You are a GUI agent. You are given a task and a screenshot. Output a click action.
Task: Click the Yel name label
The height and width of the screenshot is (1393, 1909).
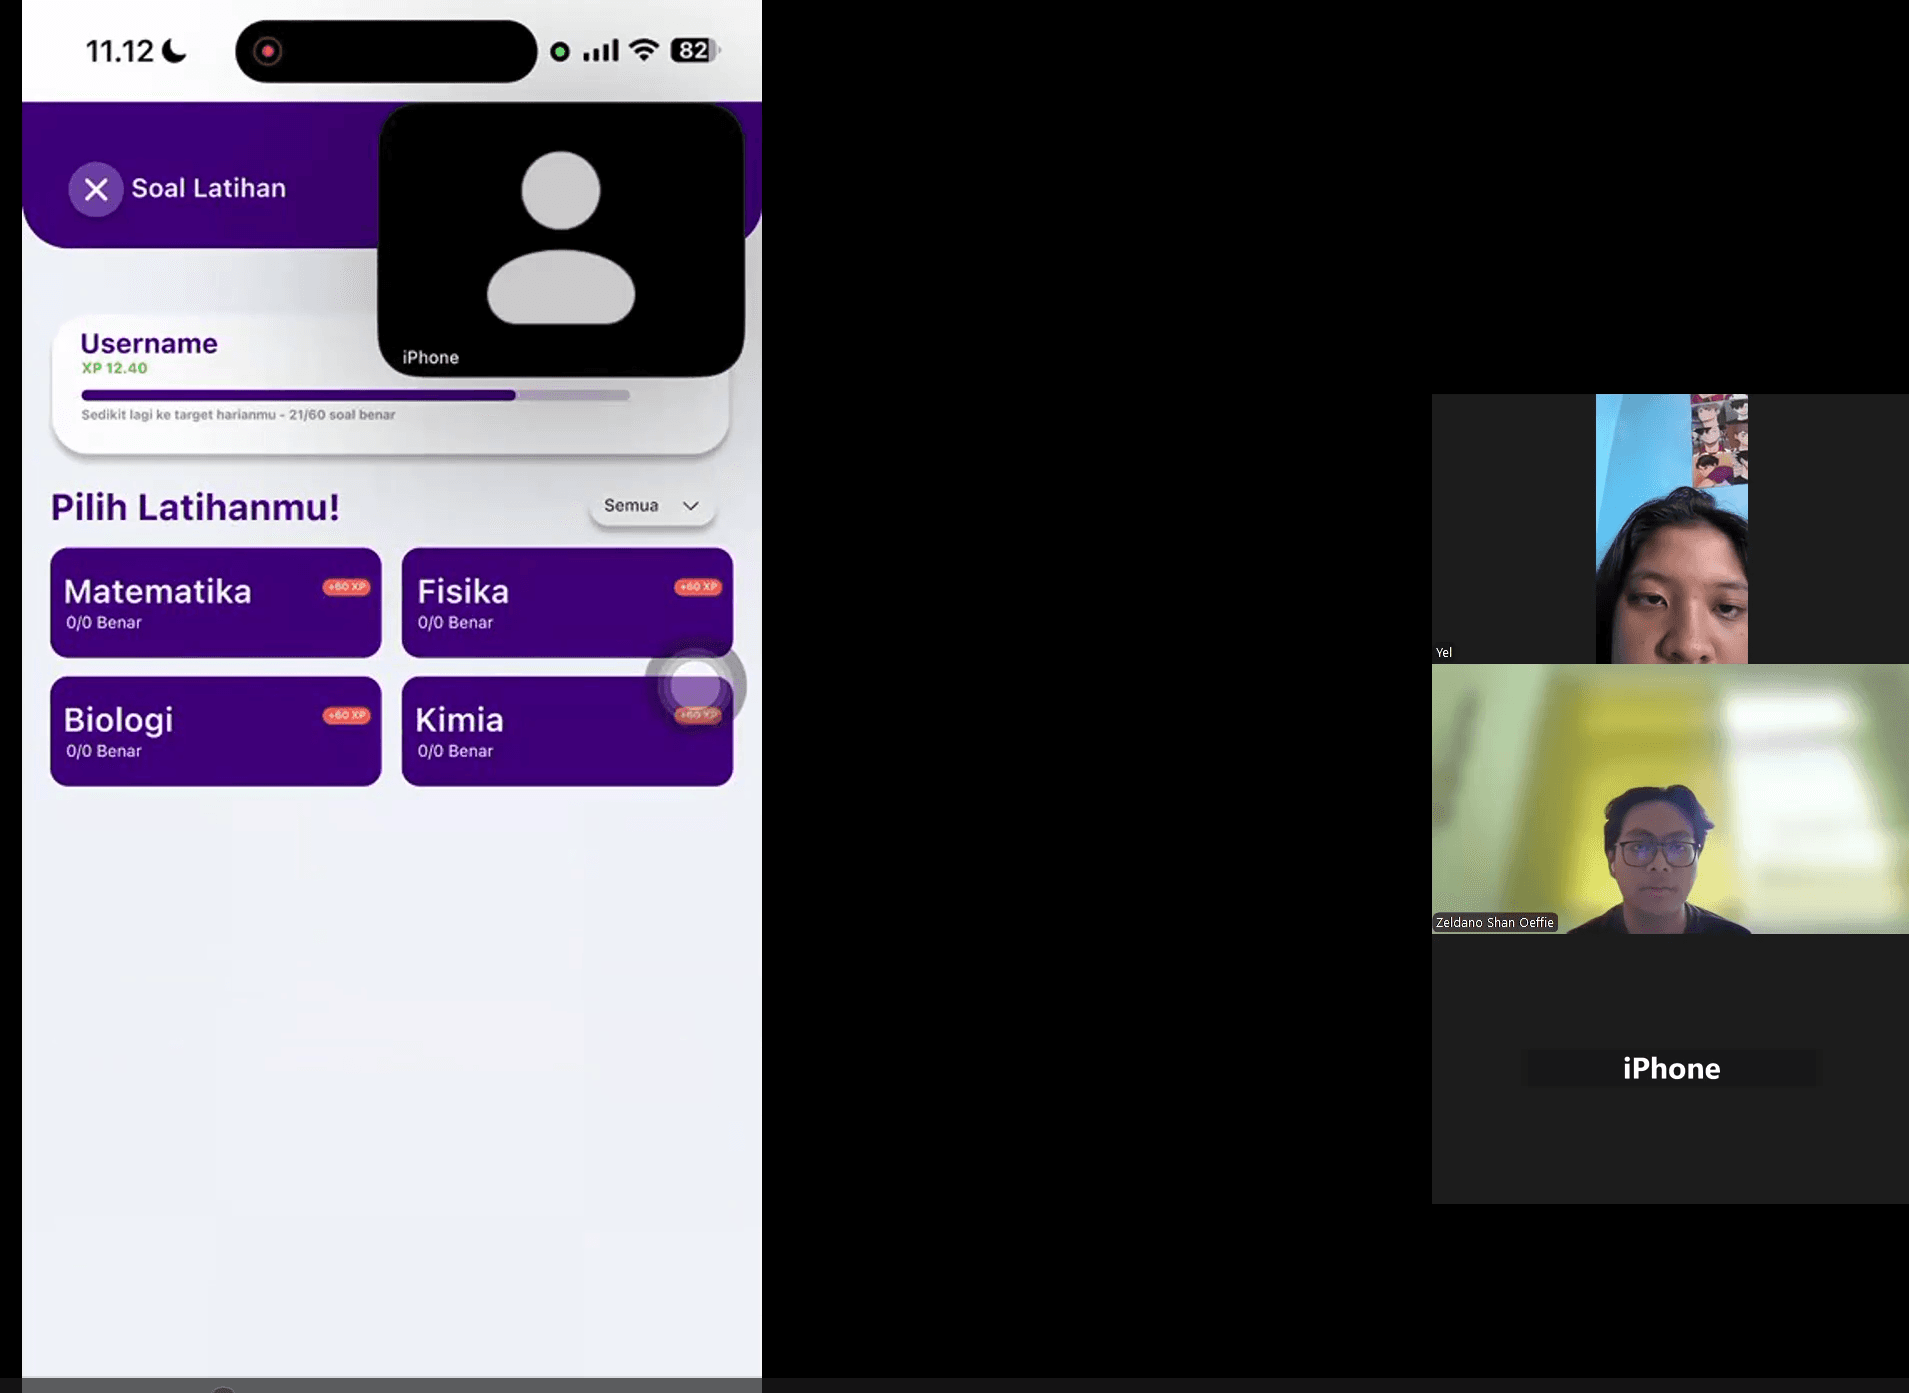pyautogui.click(x=1444, y=653)
